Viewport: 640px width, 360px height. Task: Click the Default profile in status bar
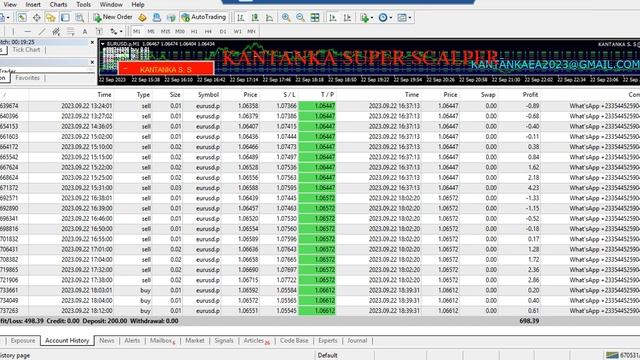click(x=327, y=355)
